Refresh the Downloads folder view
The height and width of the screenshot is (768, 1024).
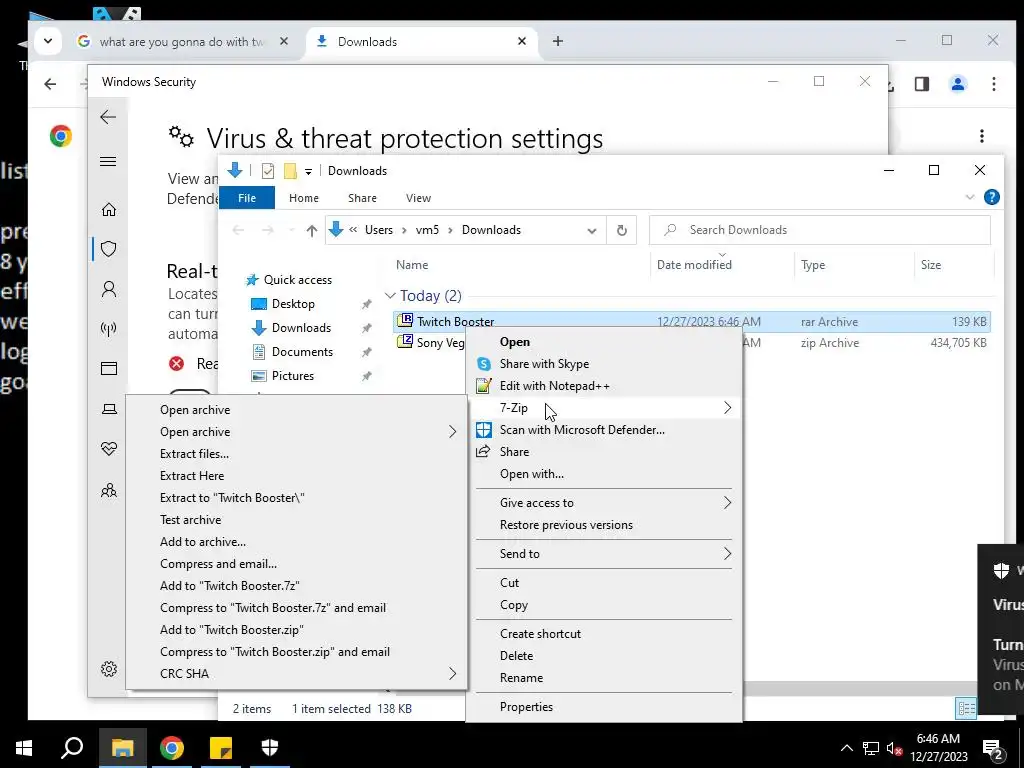coord(622,230)
